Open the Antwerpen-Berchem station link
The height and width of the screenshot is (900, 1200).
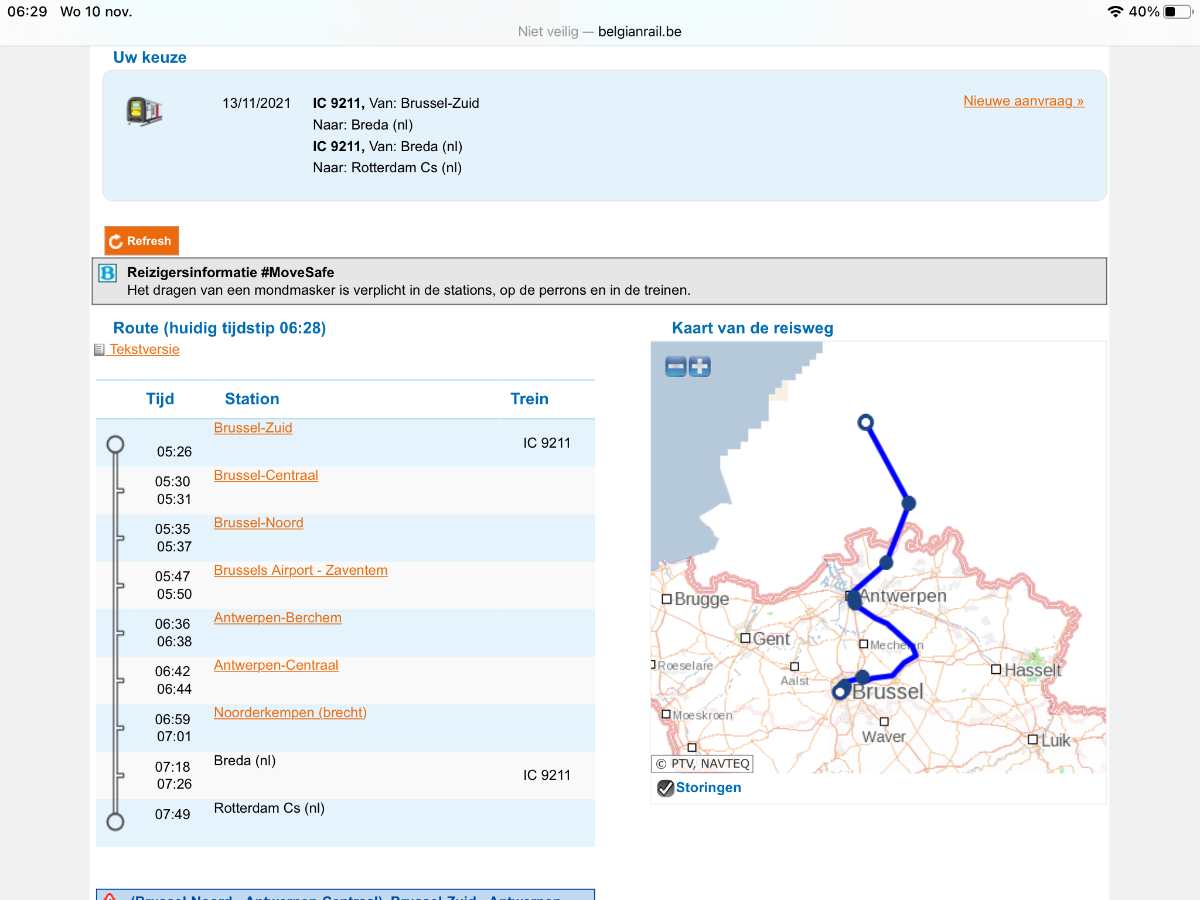(277, 618)
